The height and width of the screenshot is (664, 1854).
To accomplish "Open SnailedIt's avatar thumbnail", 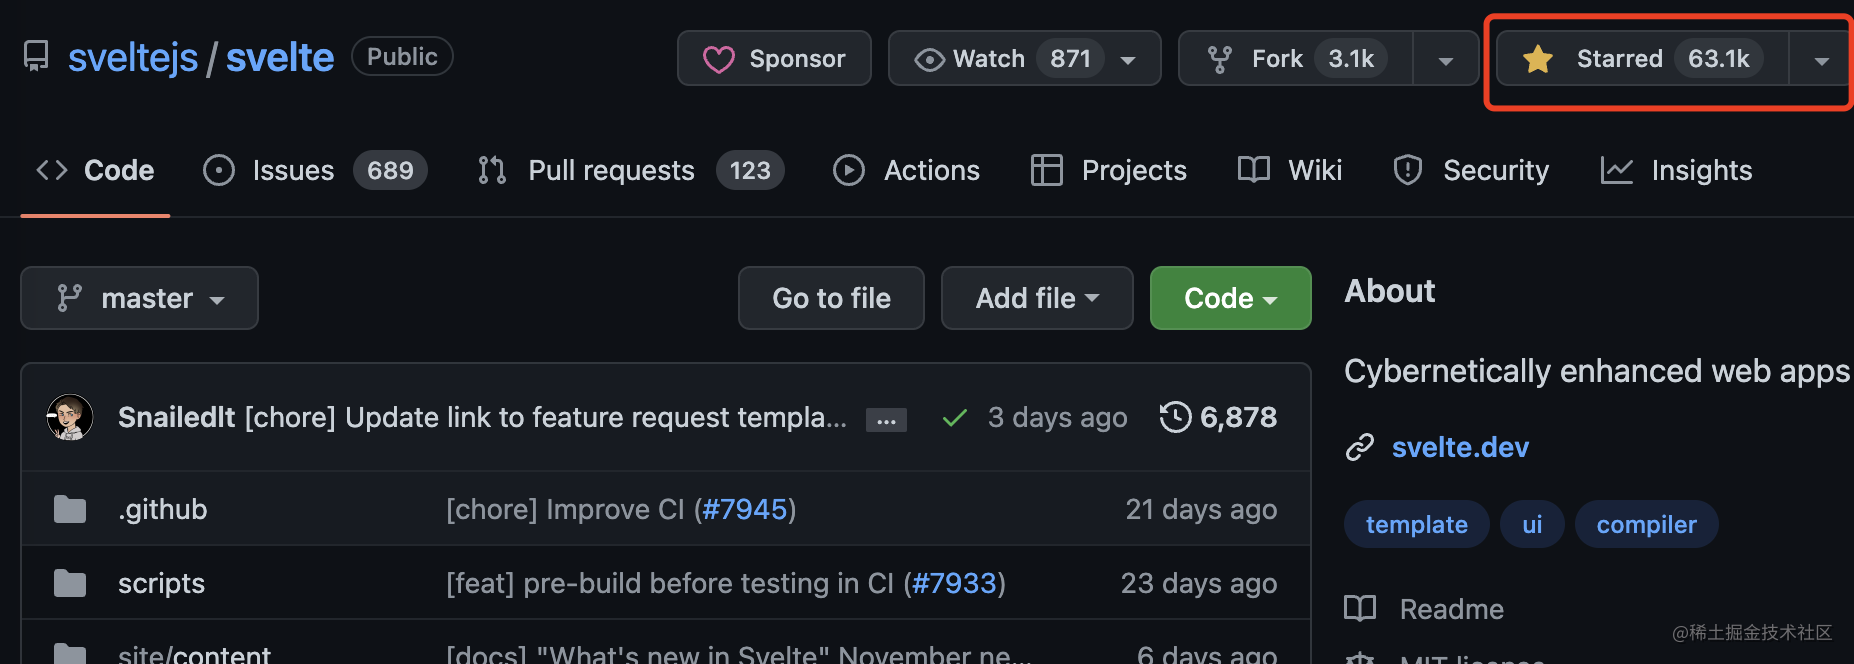I will tap(70, 417).
